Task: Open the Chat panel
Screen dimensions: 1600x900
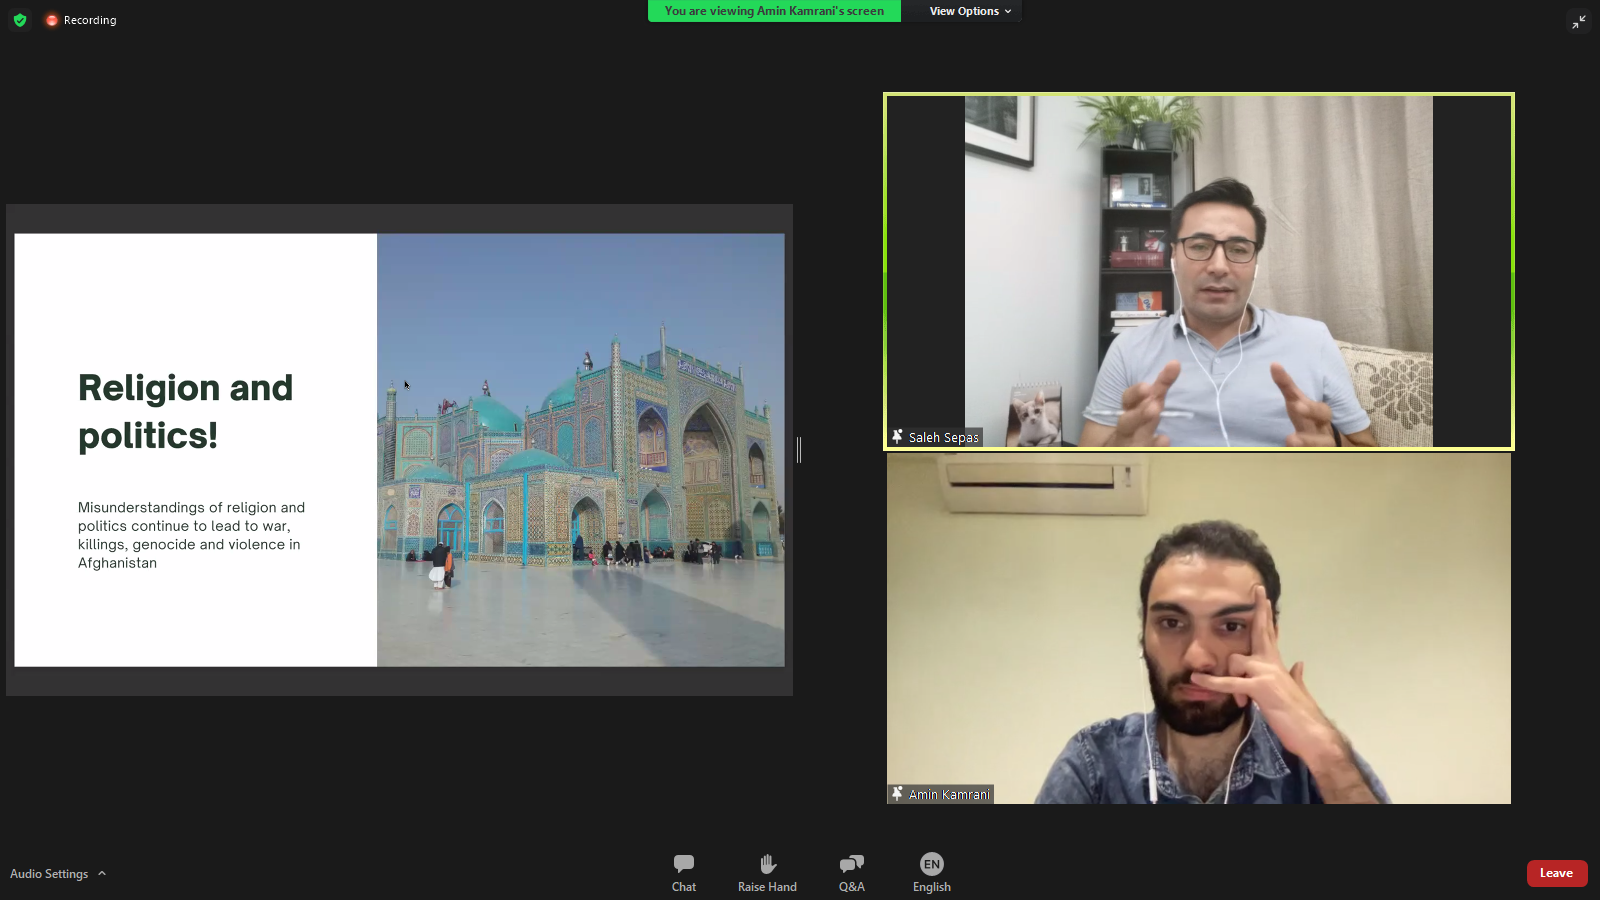Action: click(x=684, y=872)
